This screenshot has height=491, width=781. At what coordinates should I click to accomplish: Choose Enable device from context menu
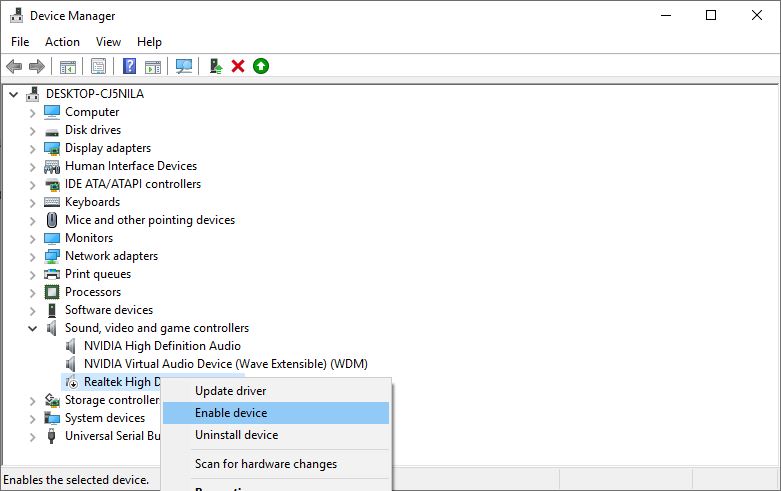(231, 413)
